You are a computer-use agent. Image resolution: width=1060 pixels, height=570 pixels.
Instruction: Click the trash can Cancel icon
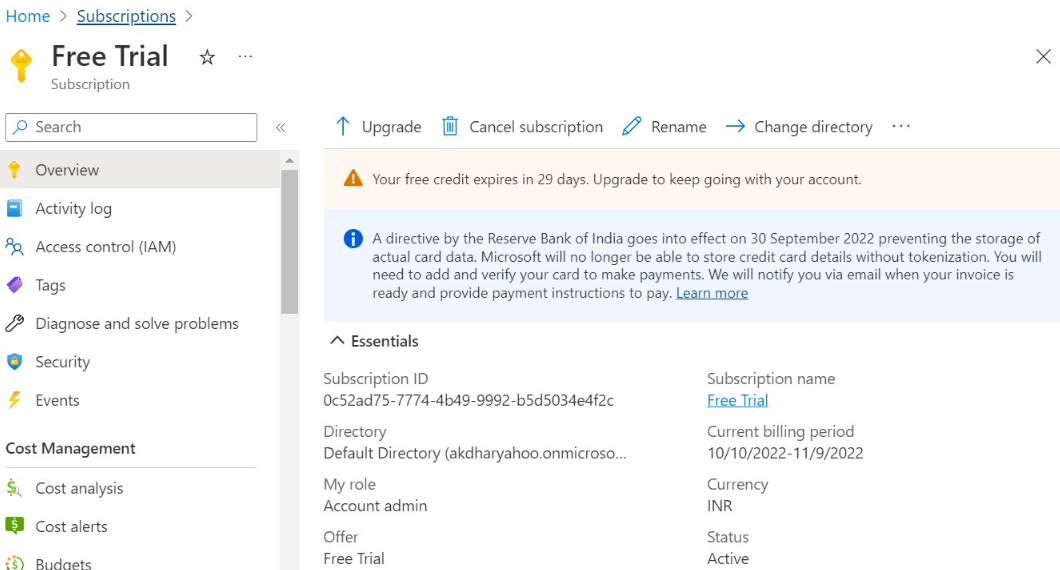pos(450,126)
